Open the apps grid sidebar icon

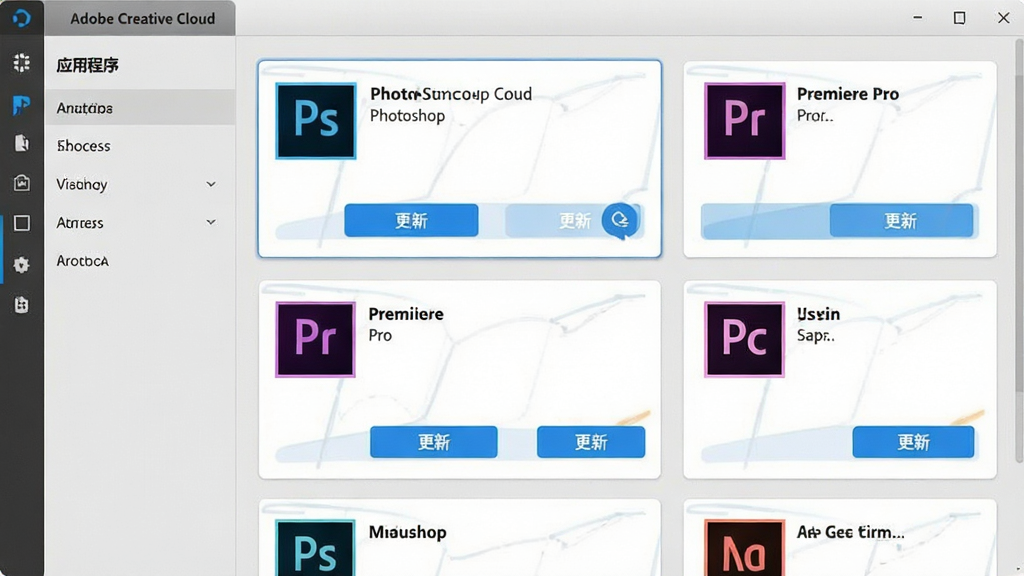click(x=22, y=63)
